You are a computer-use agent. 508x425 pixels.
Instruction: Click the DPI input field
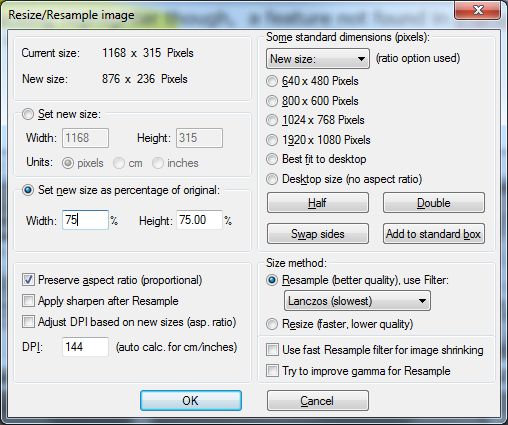(85, 347)
